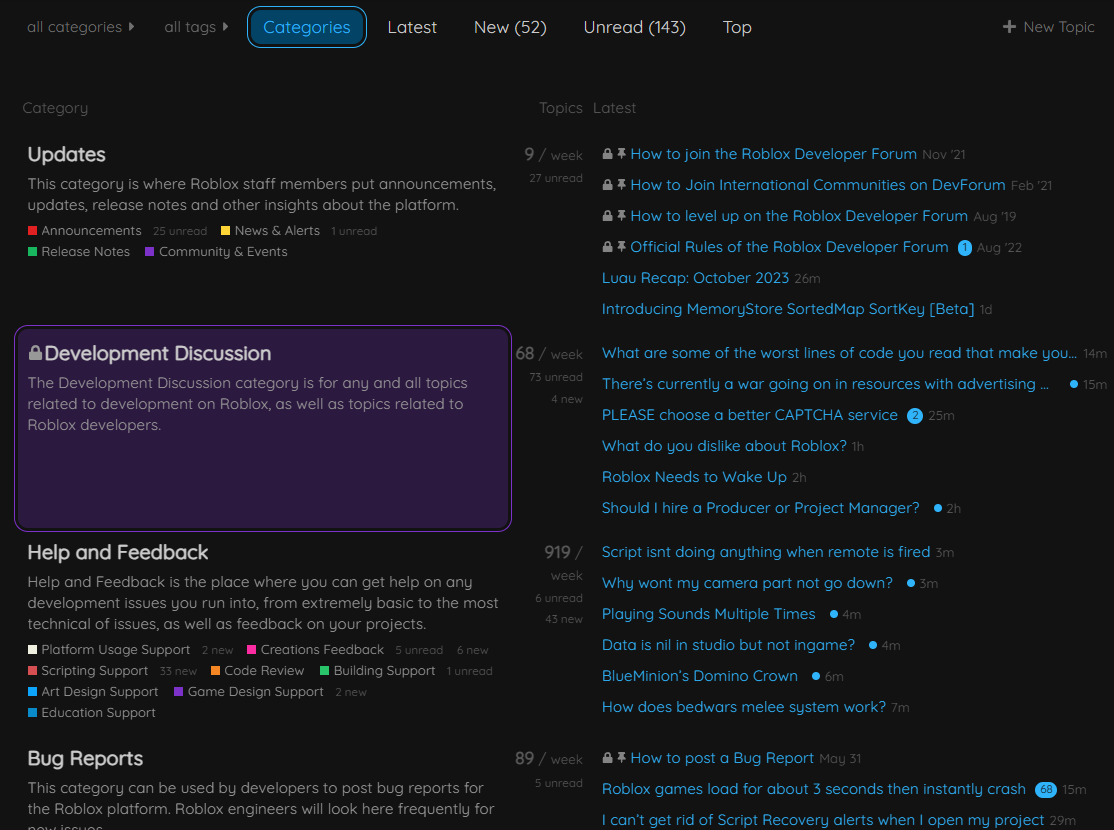1114x830 pixels.
Task: Click the lock icon on 'How to level up' topic
Action: tap(607, 215)
